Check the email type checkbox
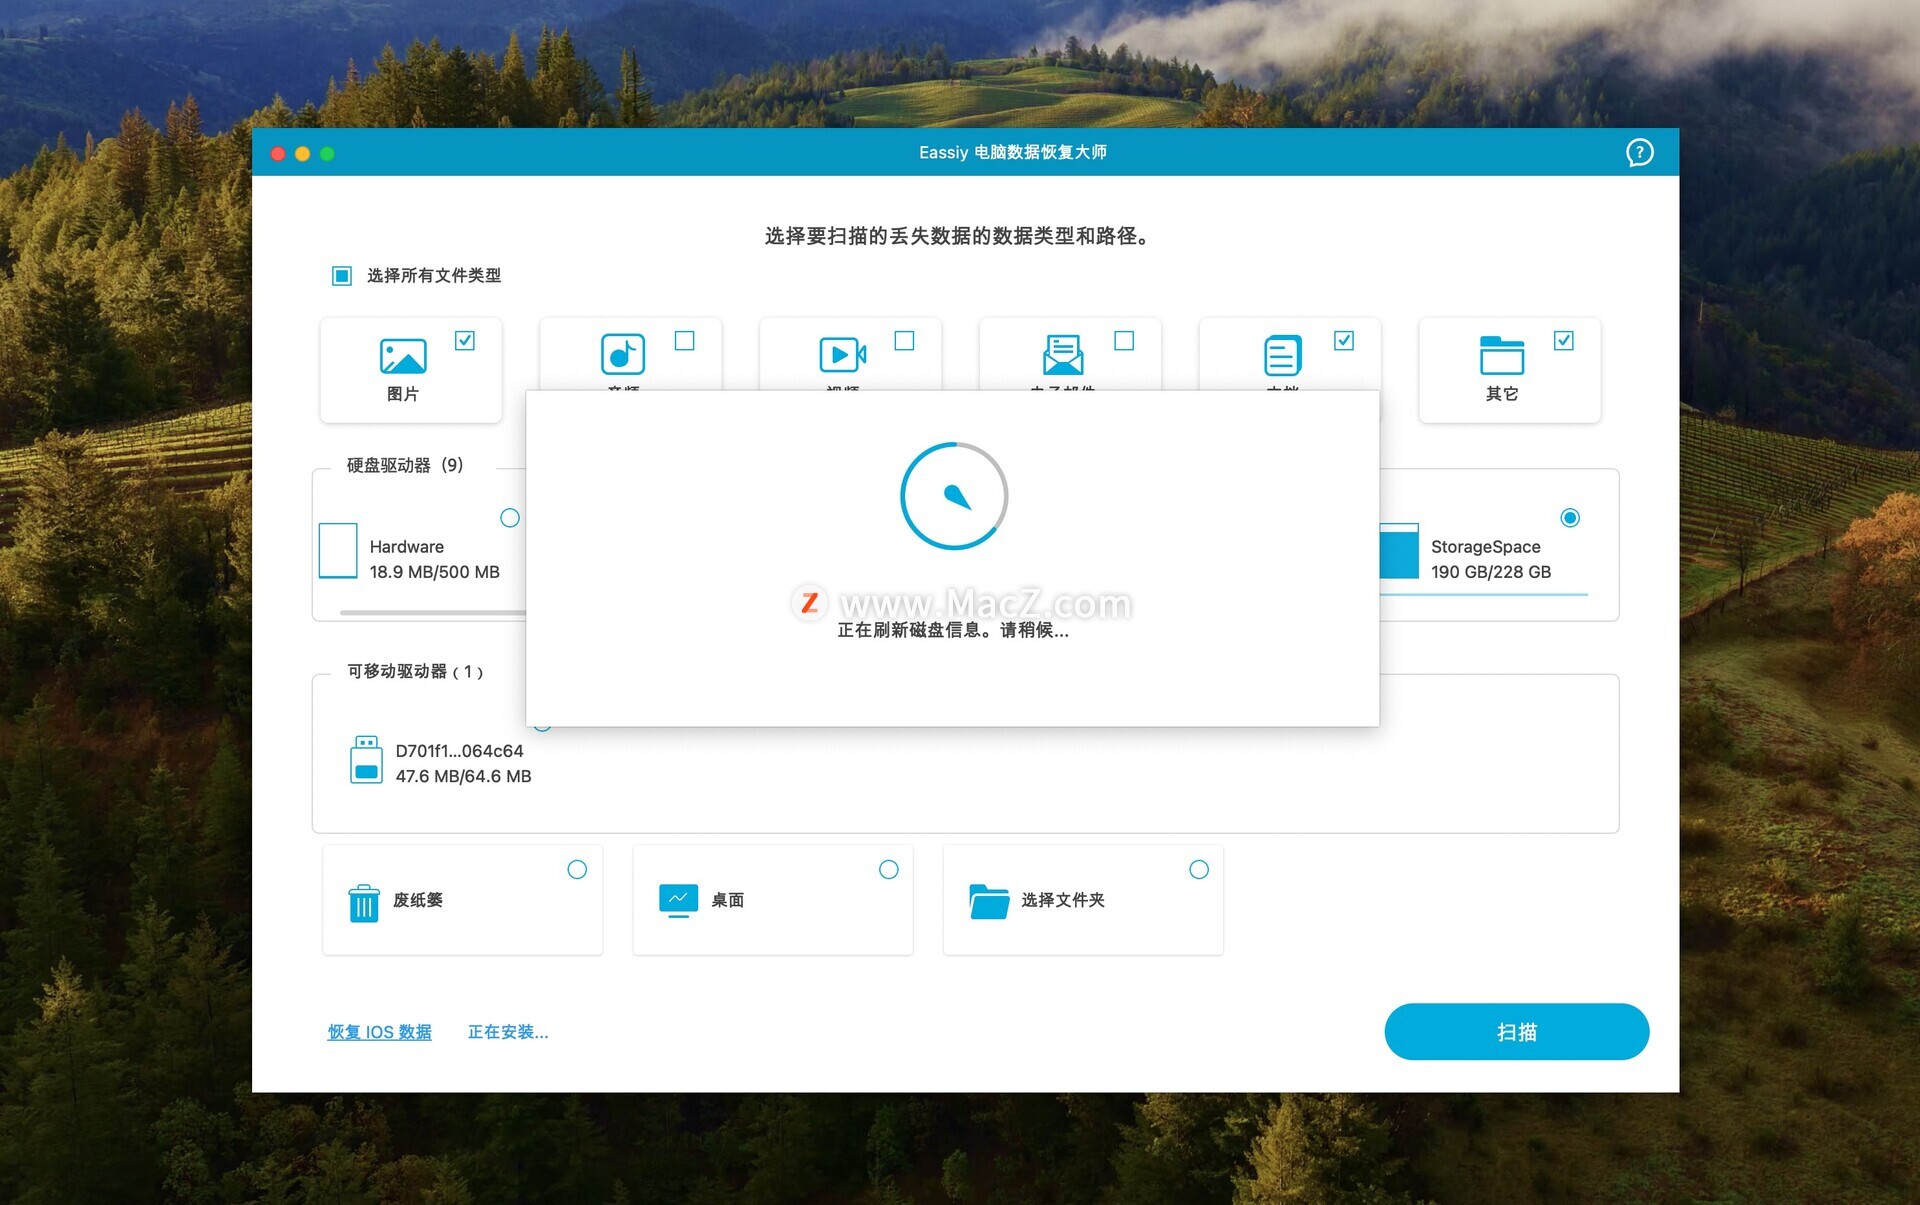1920x1205 pixels. [x=1125, y=341]
